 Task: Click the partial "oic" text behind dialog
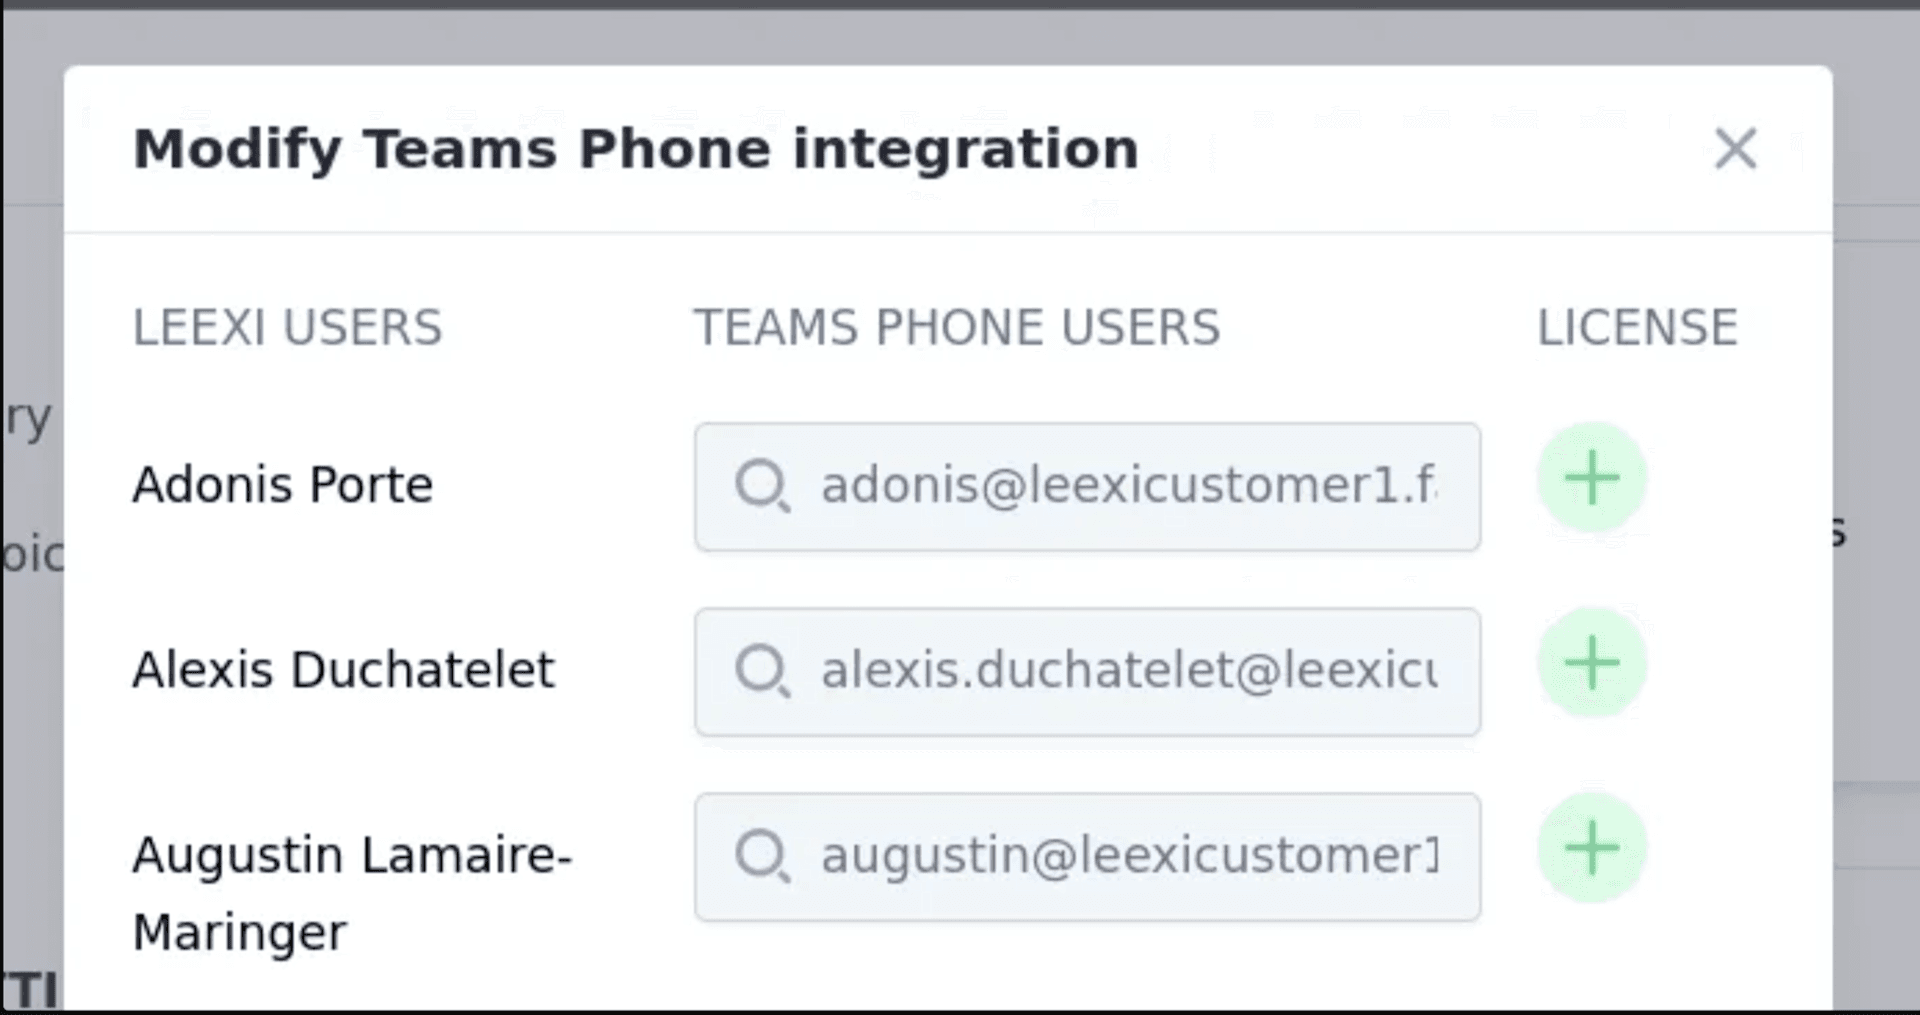[32, 555]
